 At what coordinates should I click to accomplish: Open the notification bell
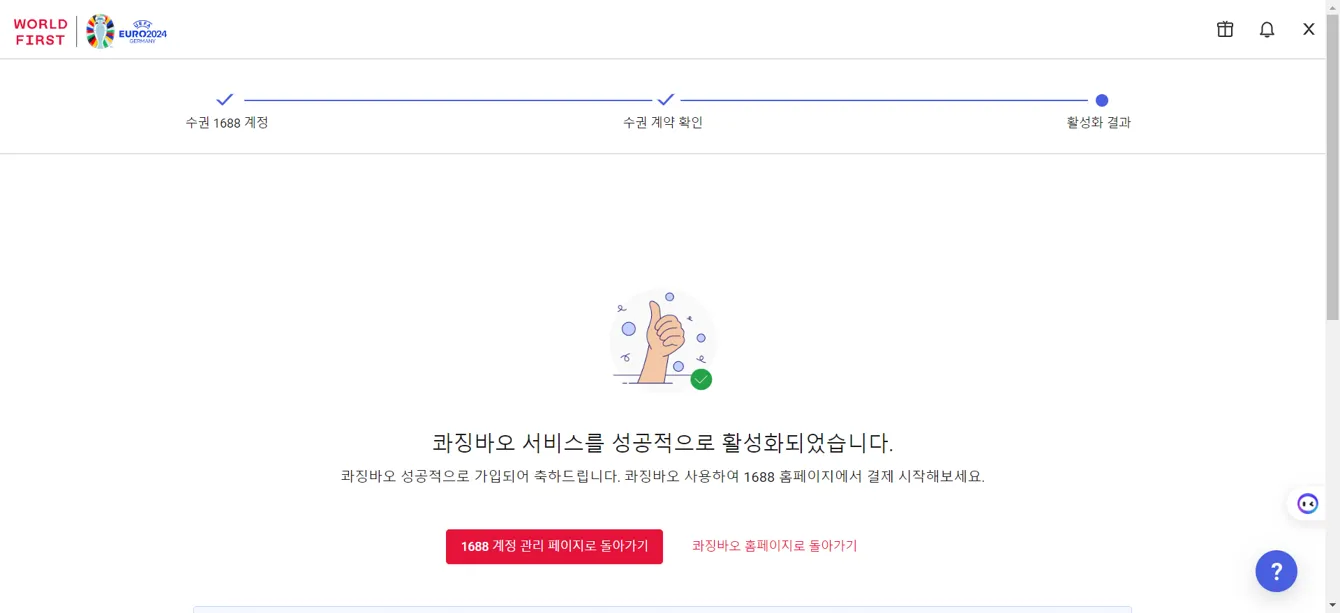click(x=1267, y=30)
